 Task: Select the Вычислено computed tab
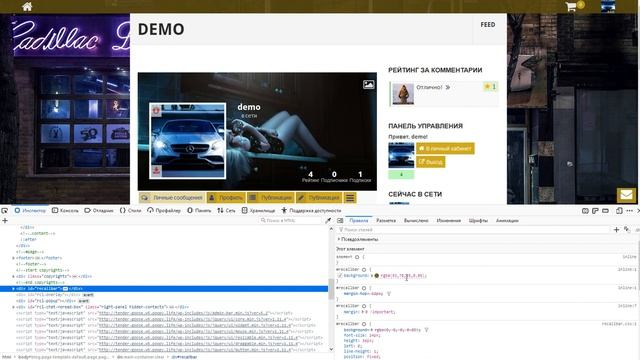click(x=416, y=220)
